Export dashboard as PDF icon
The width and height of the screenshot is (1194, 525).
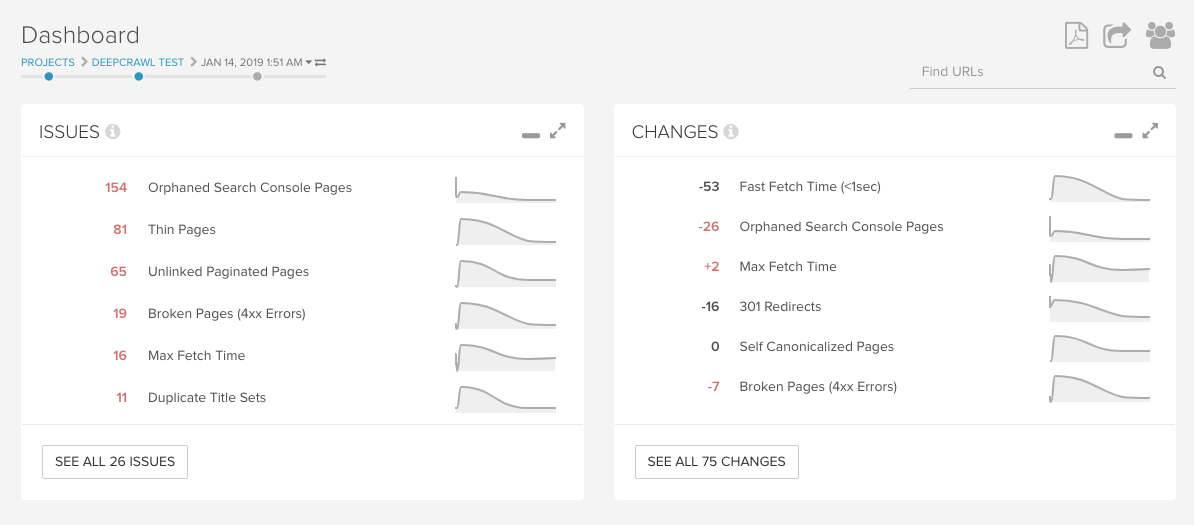pyautogui.click(x=1076, y=35)
